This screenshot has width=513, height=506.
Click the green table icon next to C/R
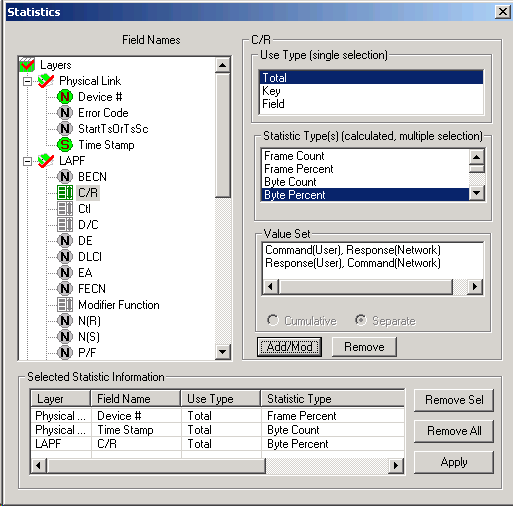(65, 193)
